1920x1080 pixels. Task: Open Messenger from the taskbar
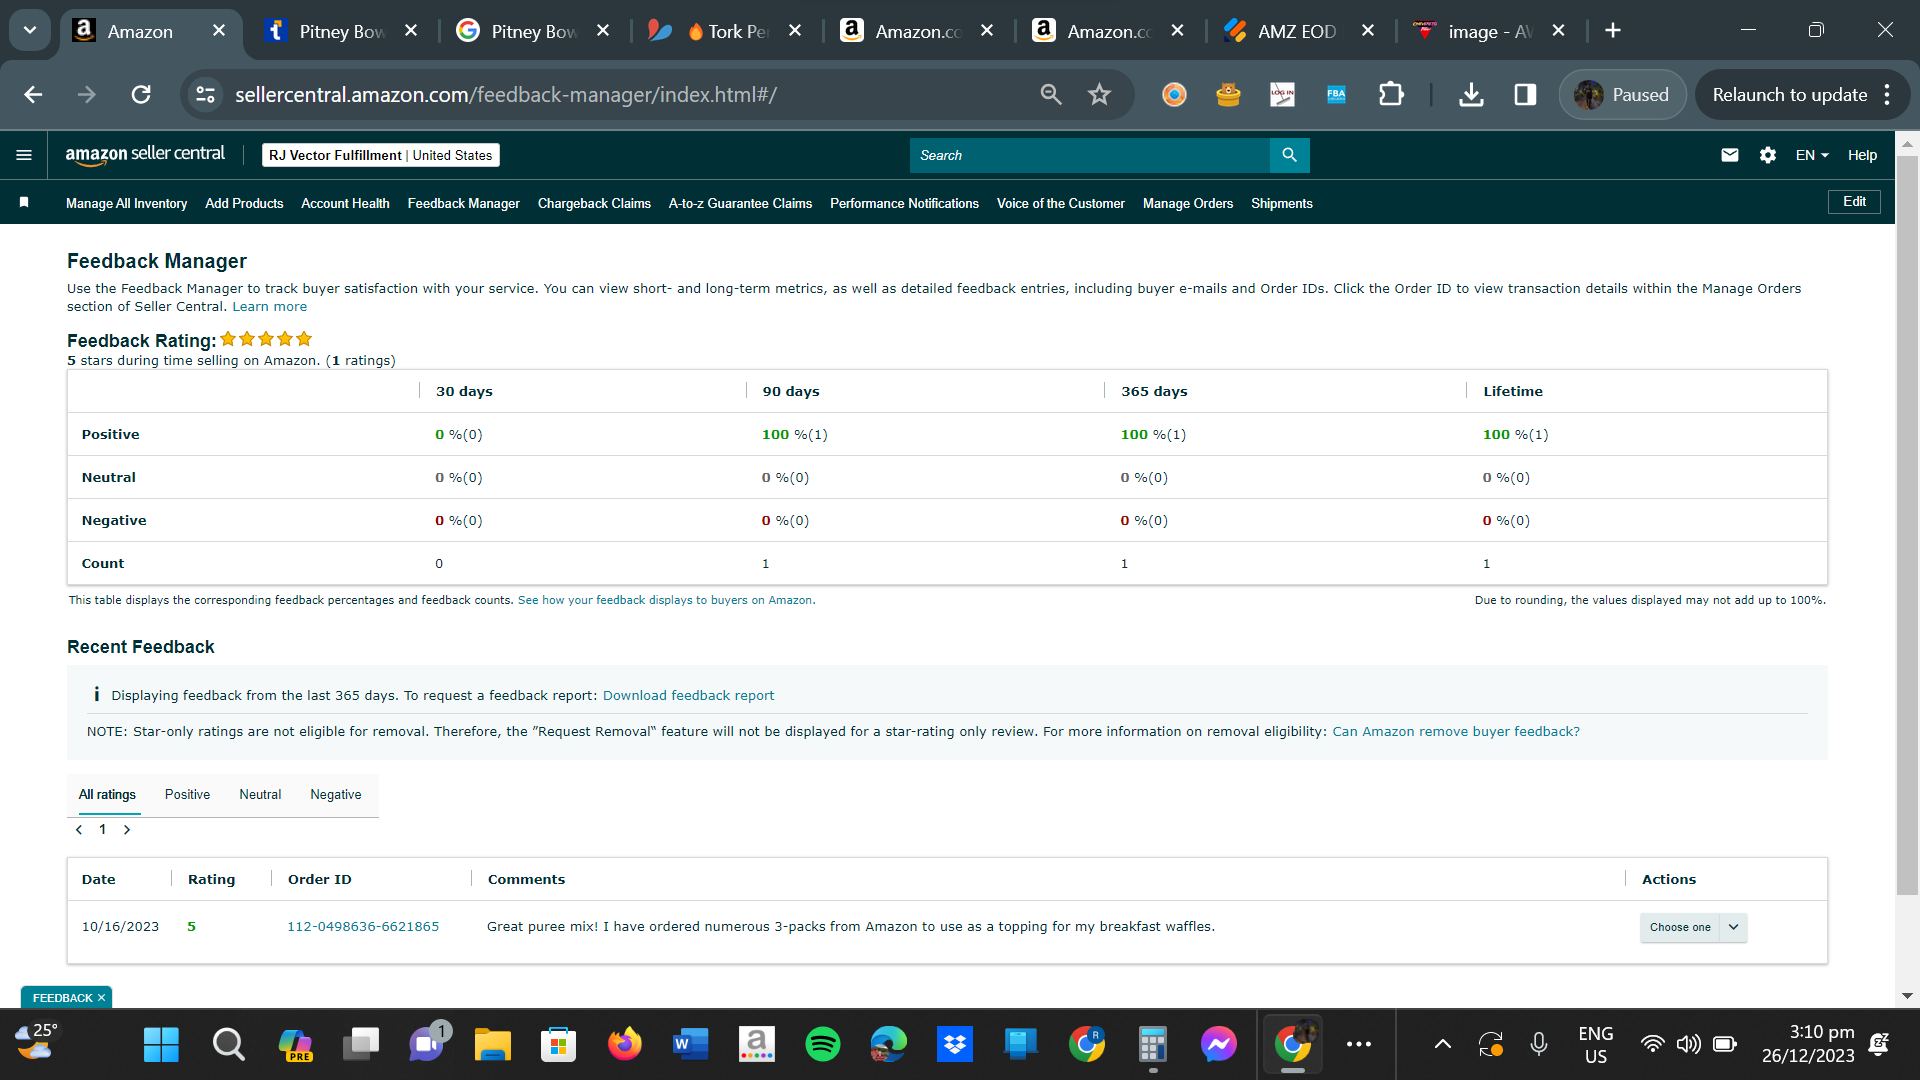click(x=1219, y=1044)
